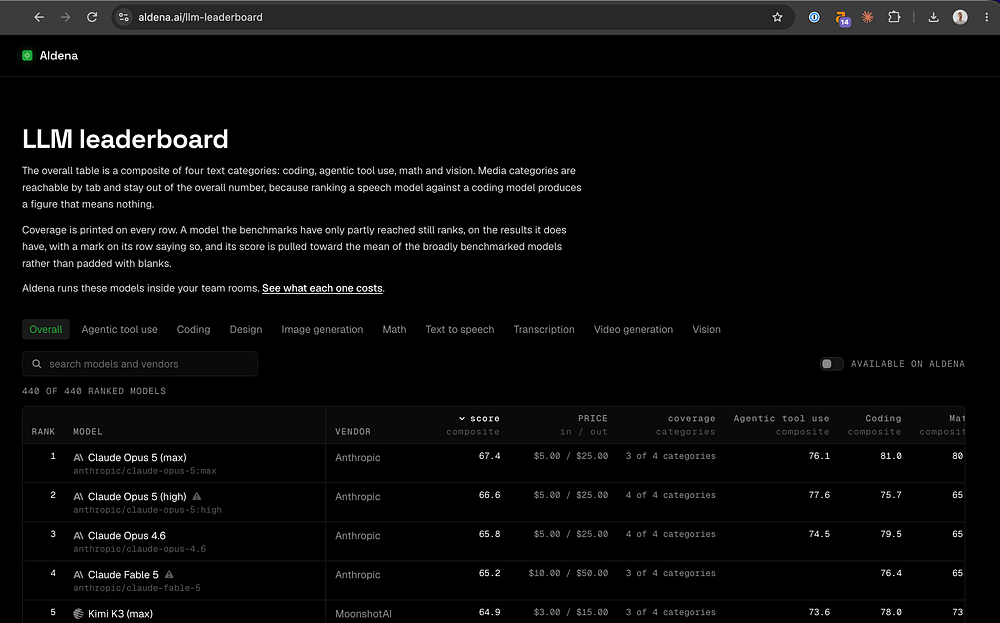Sort by the coverage categories column header
The image size is (1000, 623).
tap(686, 425)
